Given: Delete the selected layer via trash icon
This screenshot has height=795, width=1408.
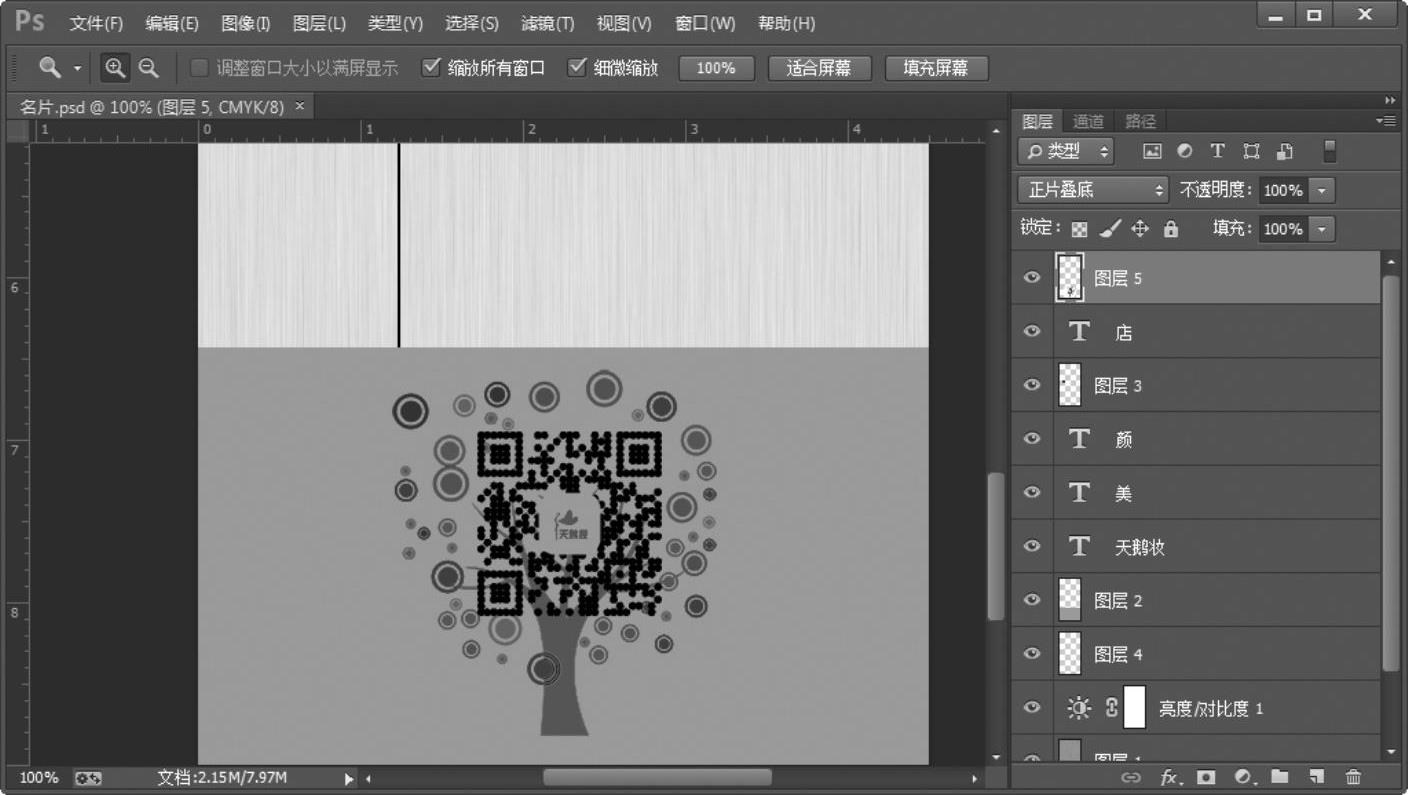Looking at the screenshot, I should coord(1353,777).
